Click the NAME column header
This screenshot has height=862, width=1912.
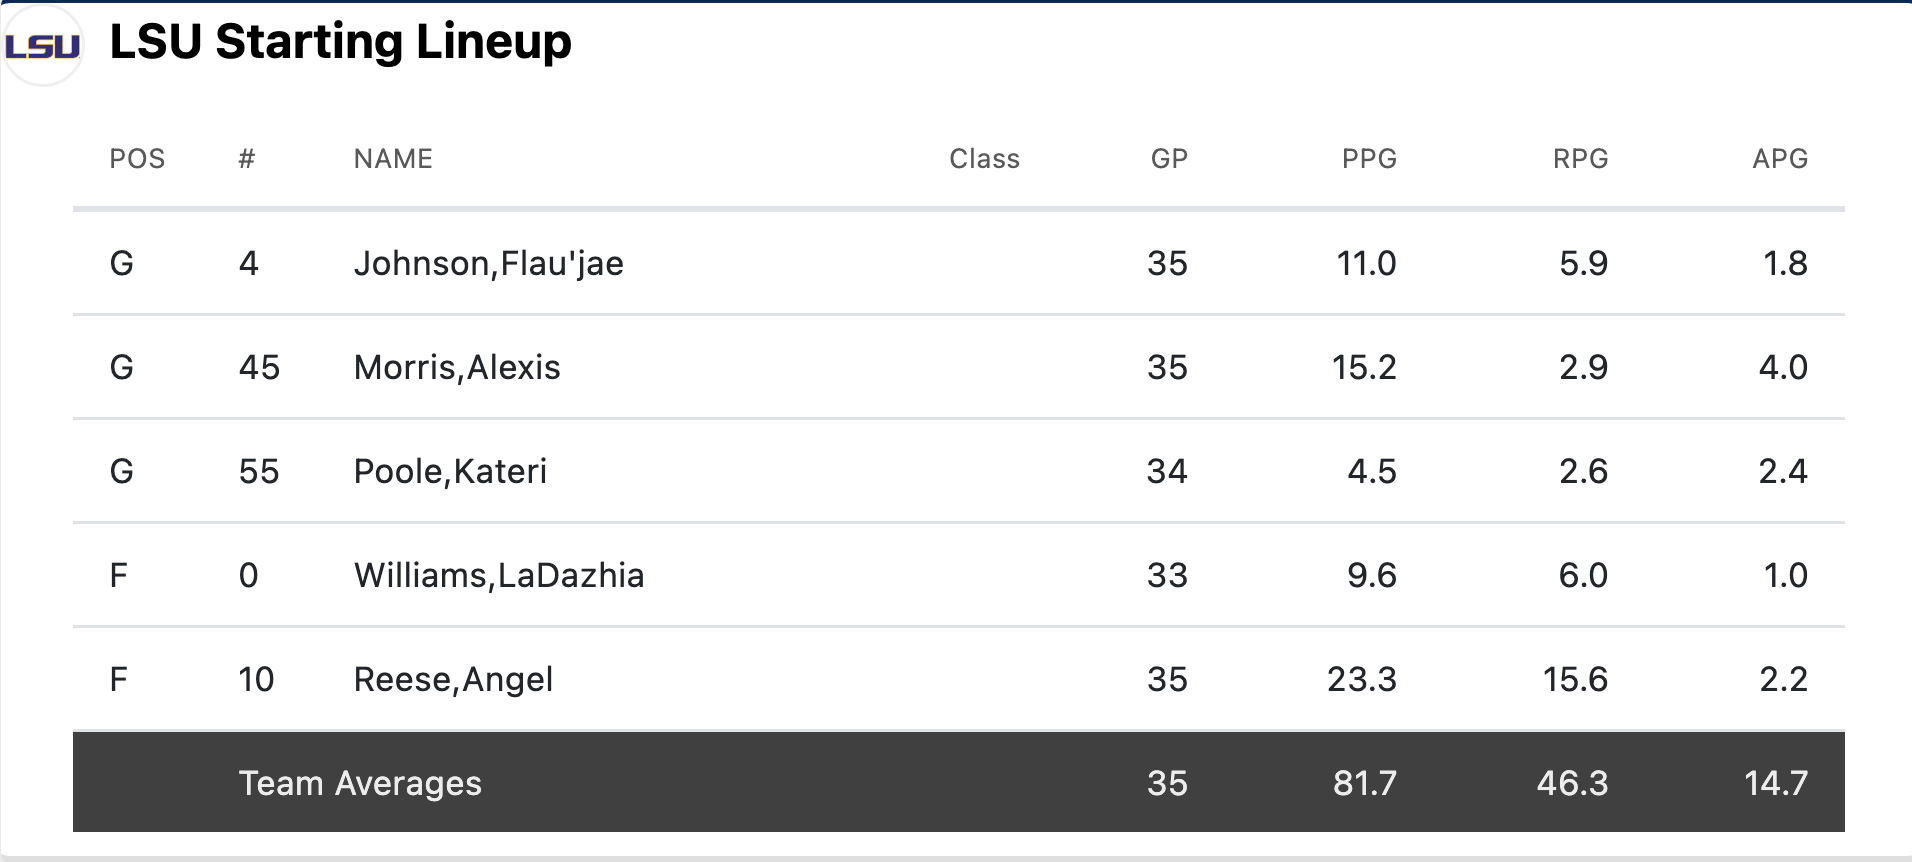(393, 159)
